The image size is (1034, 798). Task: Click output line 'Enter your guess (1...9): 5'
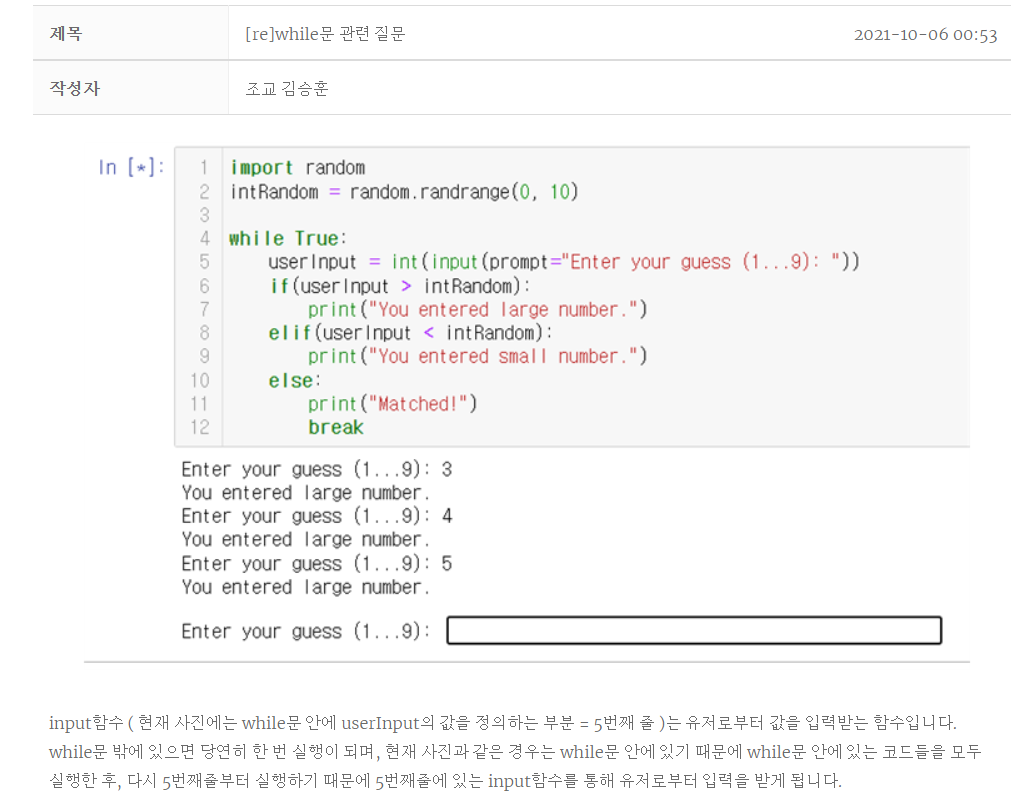tap(317, 563)
